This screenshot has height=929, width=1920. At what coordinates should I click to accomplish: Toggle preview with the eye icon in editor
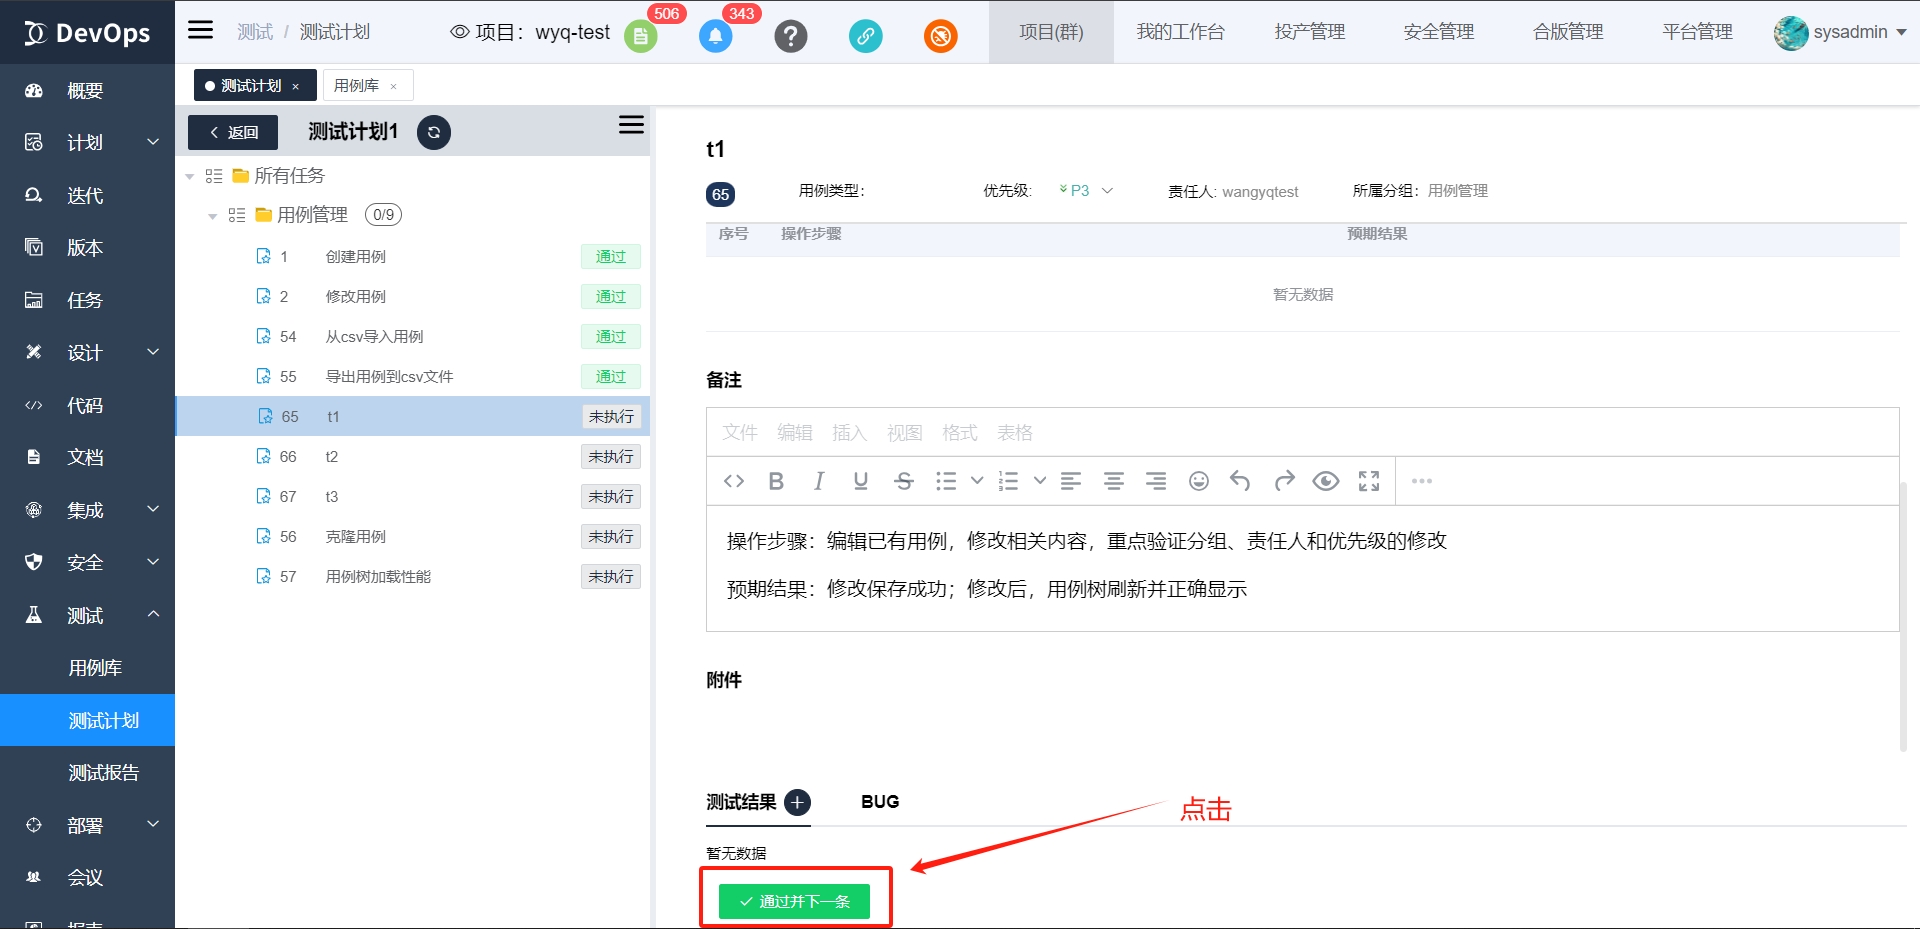(x=1325, y=481)
